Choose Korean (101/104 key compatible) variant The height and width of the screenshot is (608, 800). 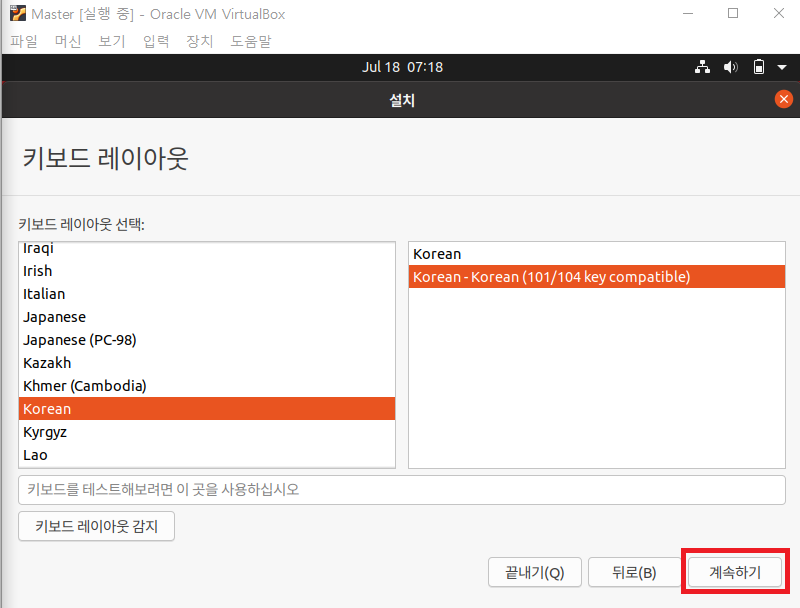coord(596,276)
